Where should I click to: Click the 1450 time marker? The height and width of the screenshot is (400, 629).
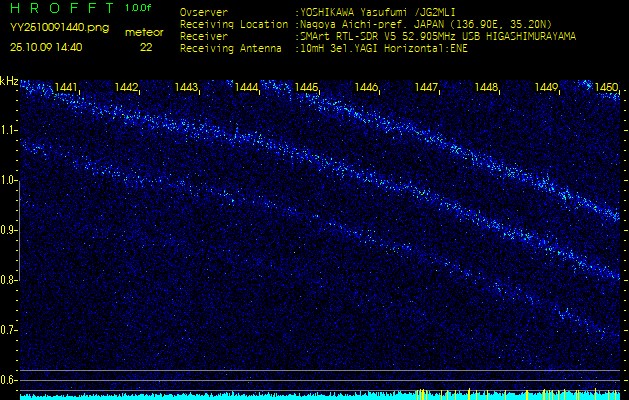point(606,88)
